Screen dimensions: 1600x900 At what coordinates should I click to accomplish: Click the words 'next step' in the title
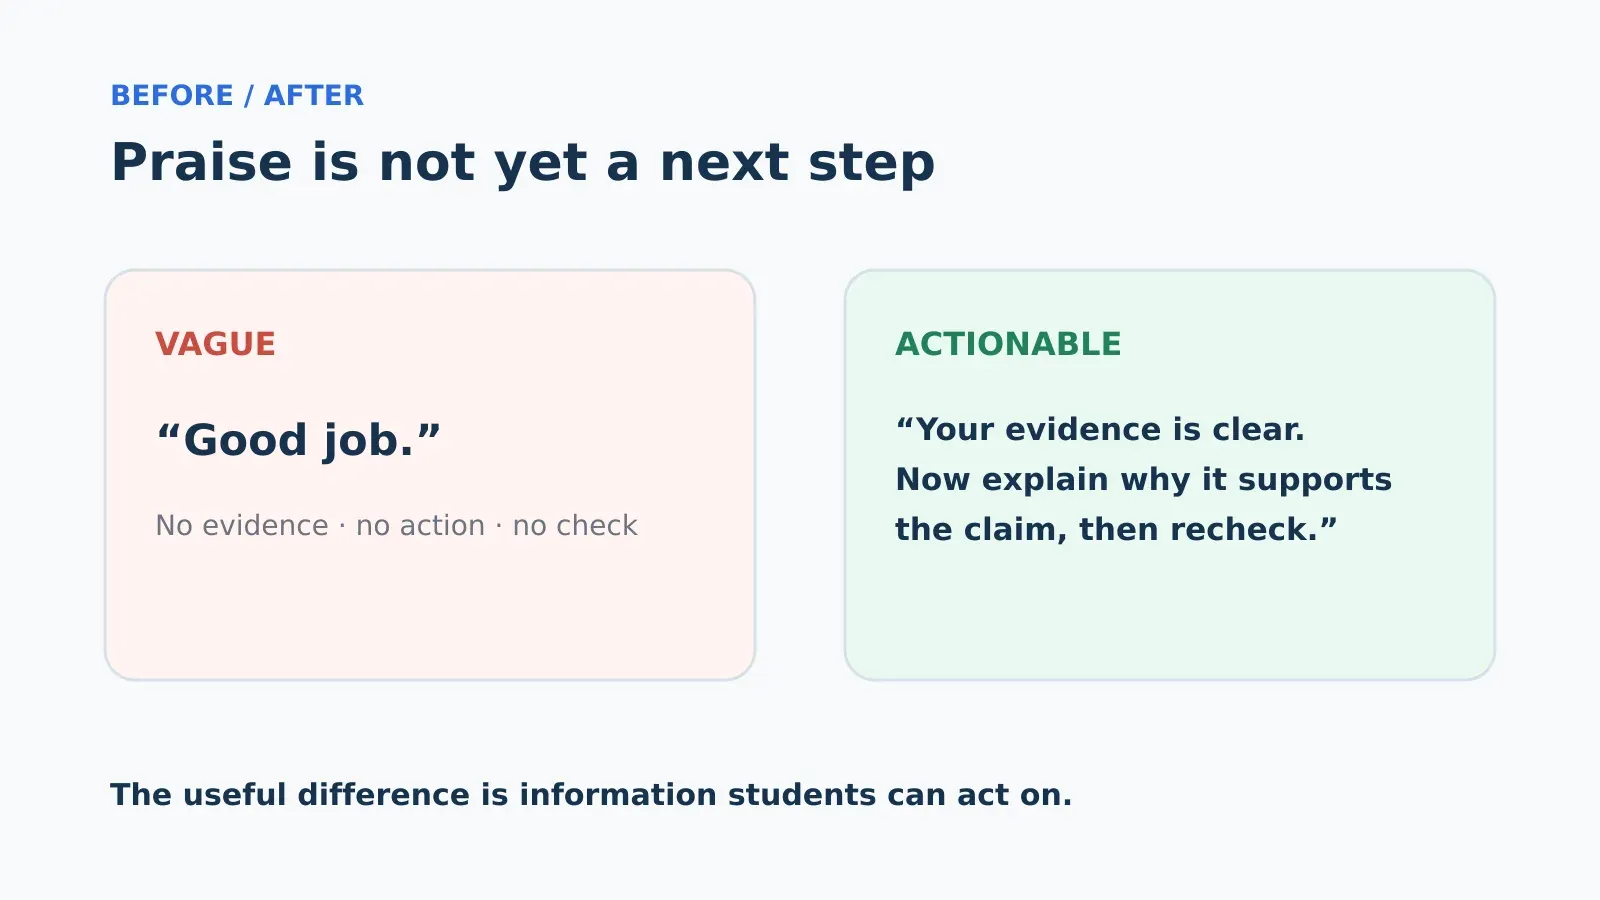pyautogui.click(x=797, y=162)
